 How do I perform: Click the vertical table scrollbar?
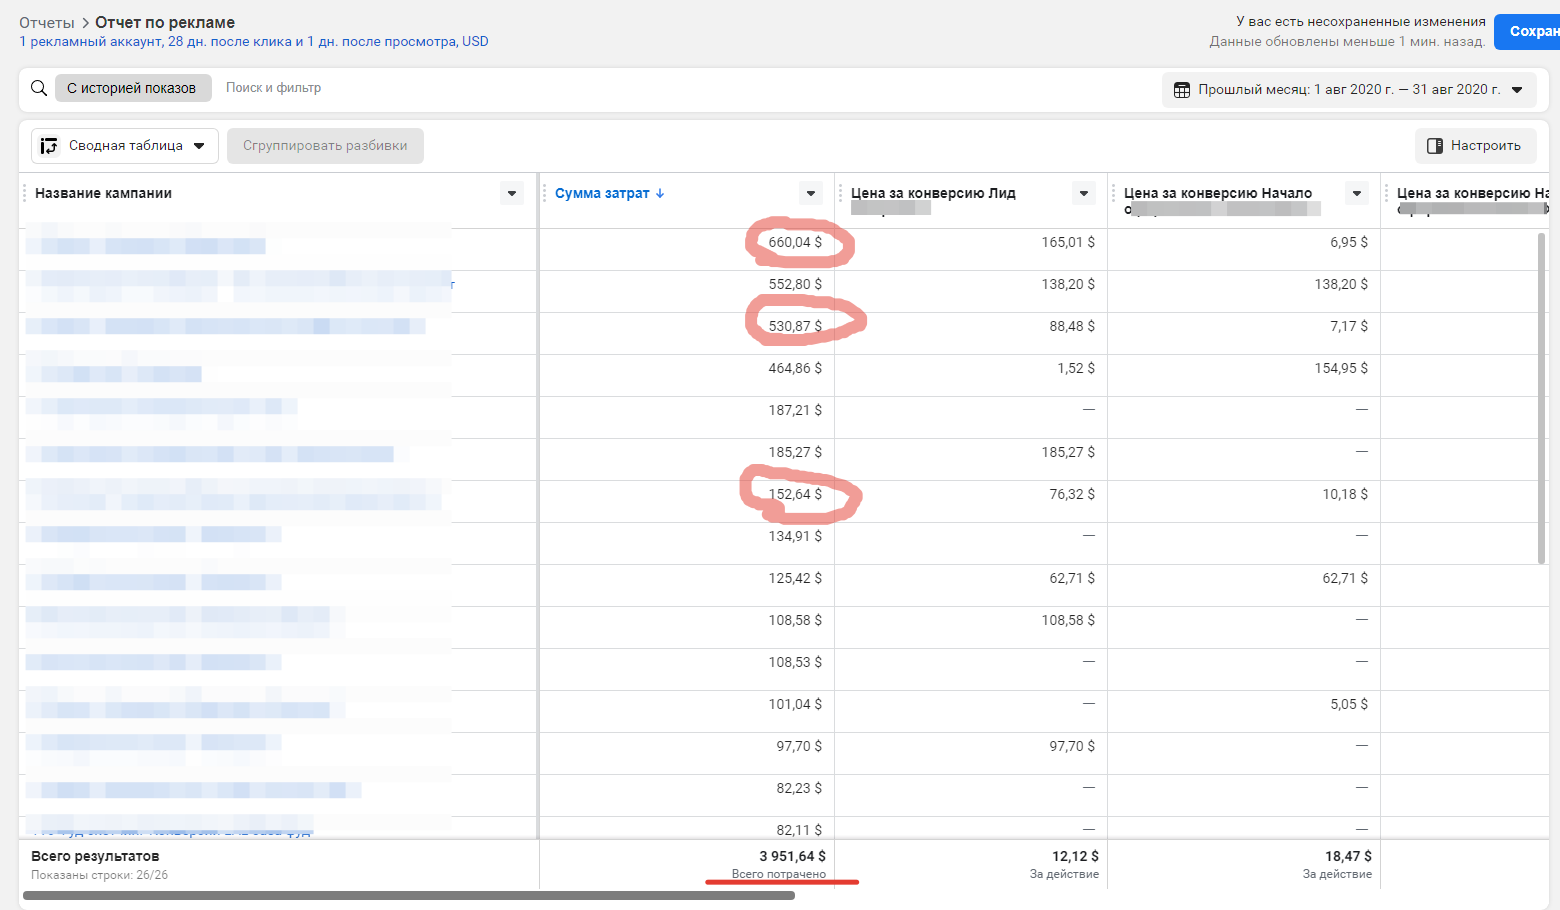1541,398
